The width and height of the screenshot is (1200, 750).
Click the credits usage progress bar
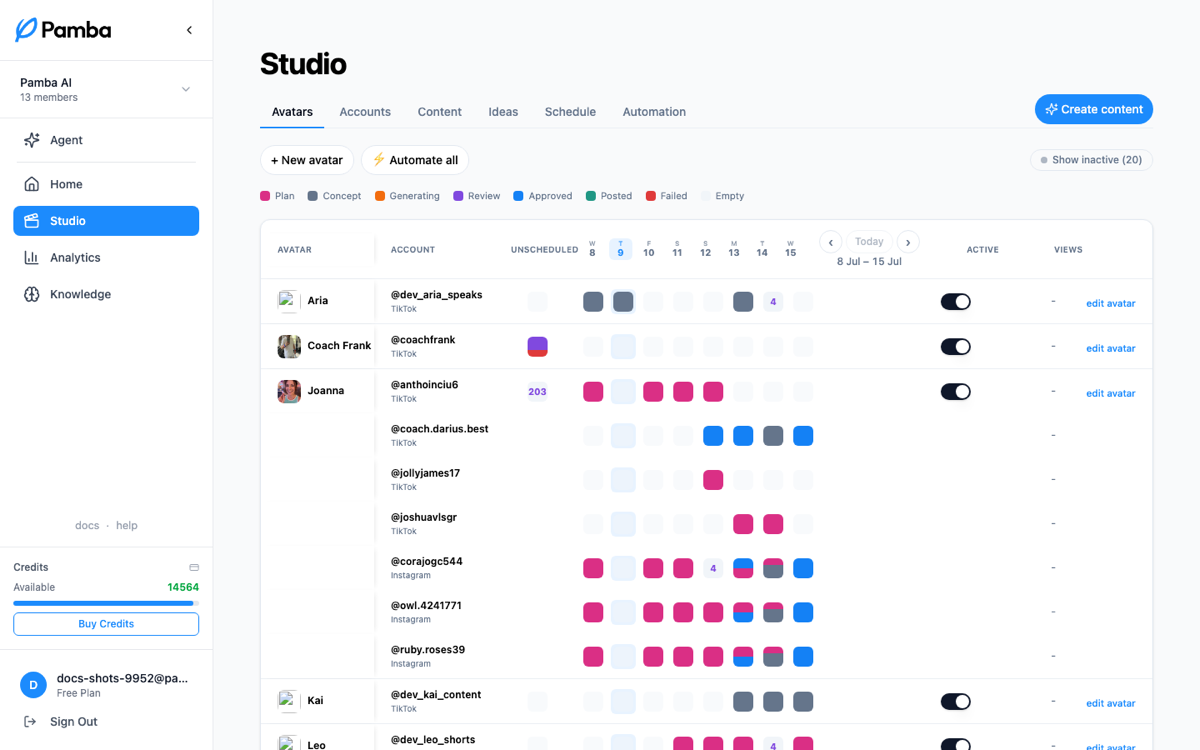(106, 603)
